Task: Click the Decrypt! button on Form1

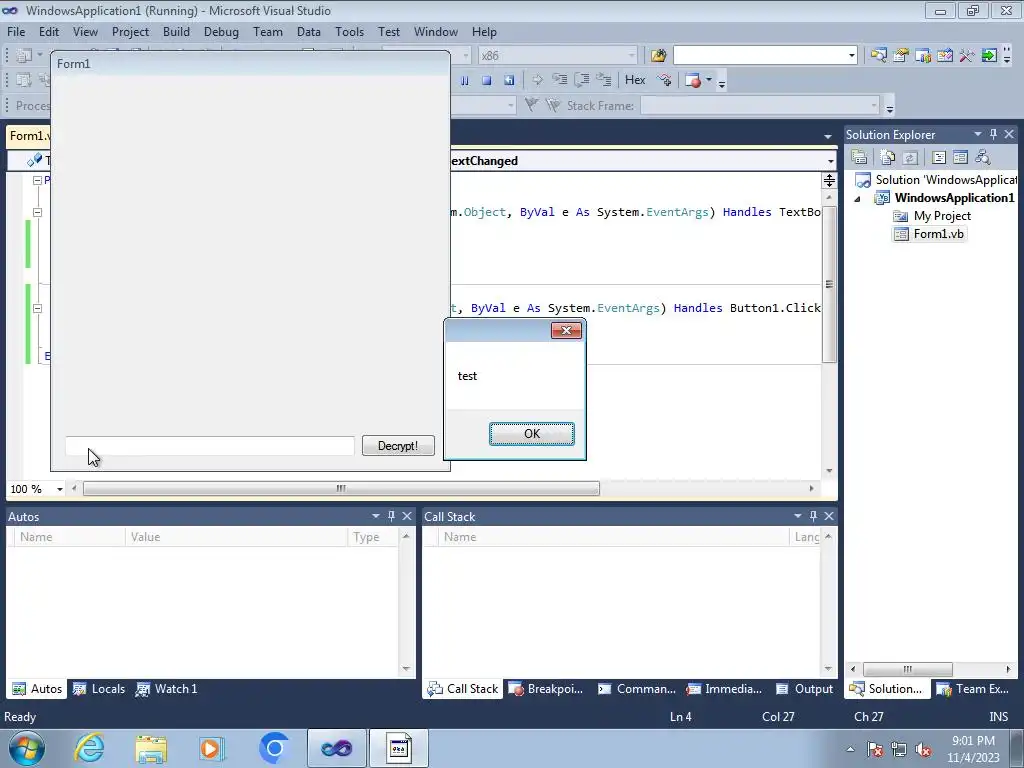Action: [x=398, y=446]
